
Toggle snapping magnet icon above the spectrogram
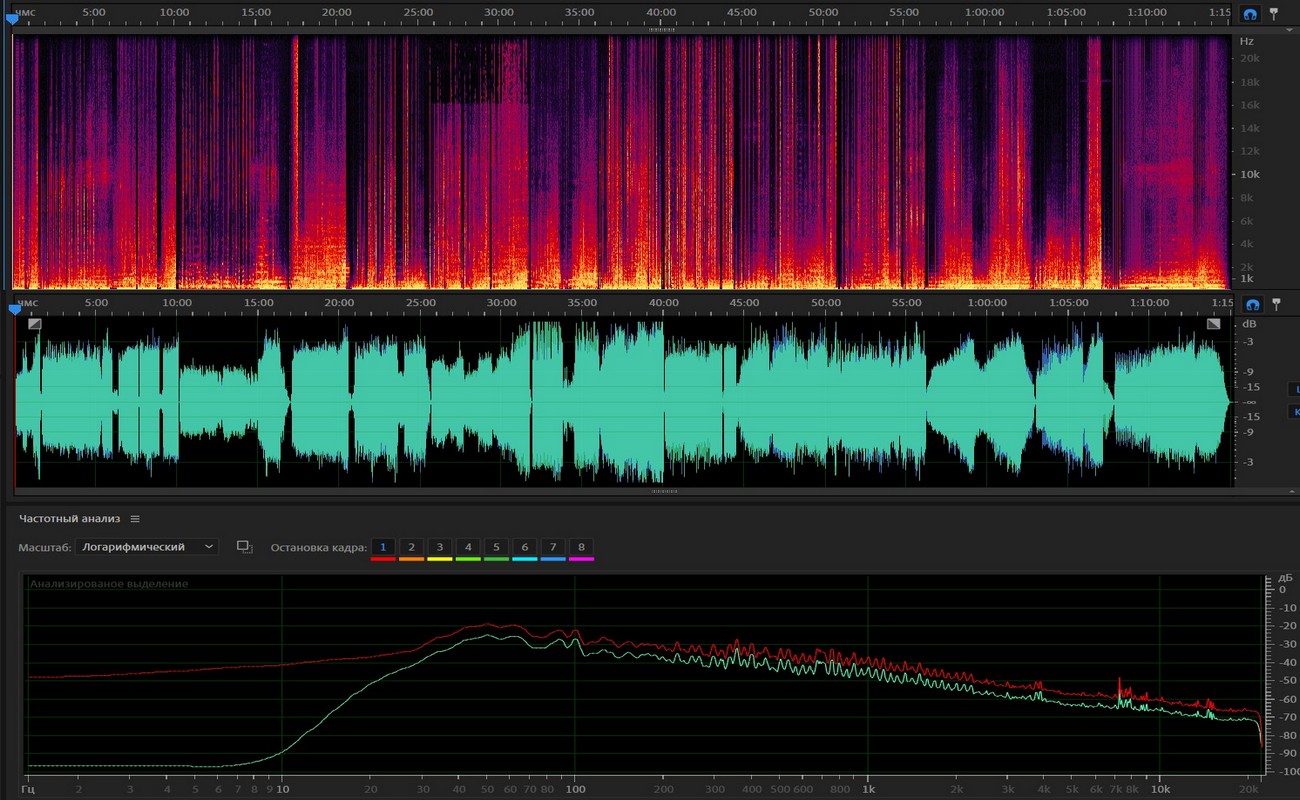click(1250, 14)
